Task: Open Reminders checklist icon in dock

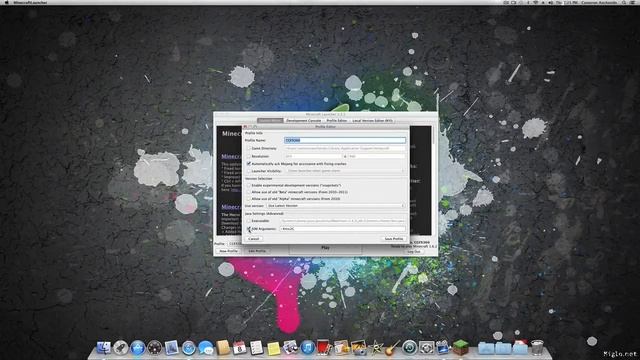Action: coord(256,348)
